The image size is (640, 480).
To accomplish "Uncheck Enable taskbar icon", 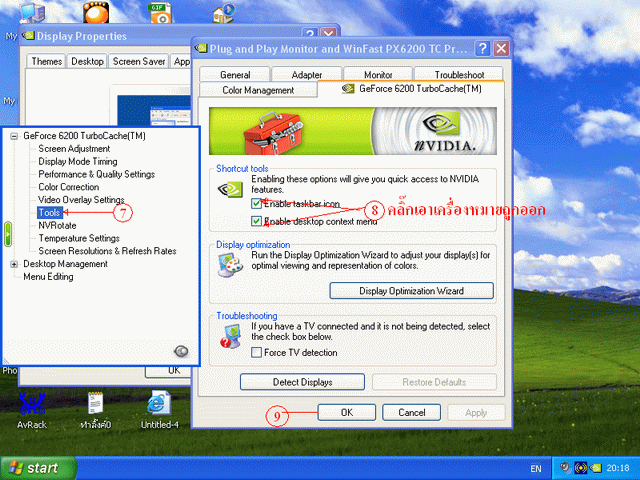I will tap(256, 203).
